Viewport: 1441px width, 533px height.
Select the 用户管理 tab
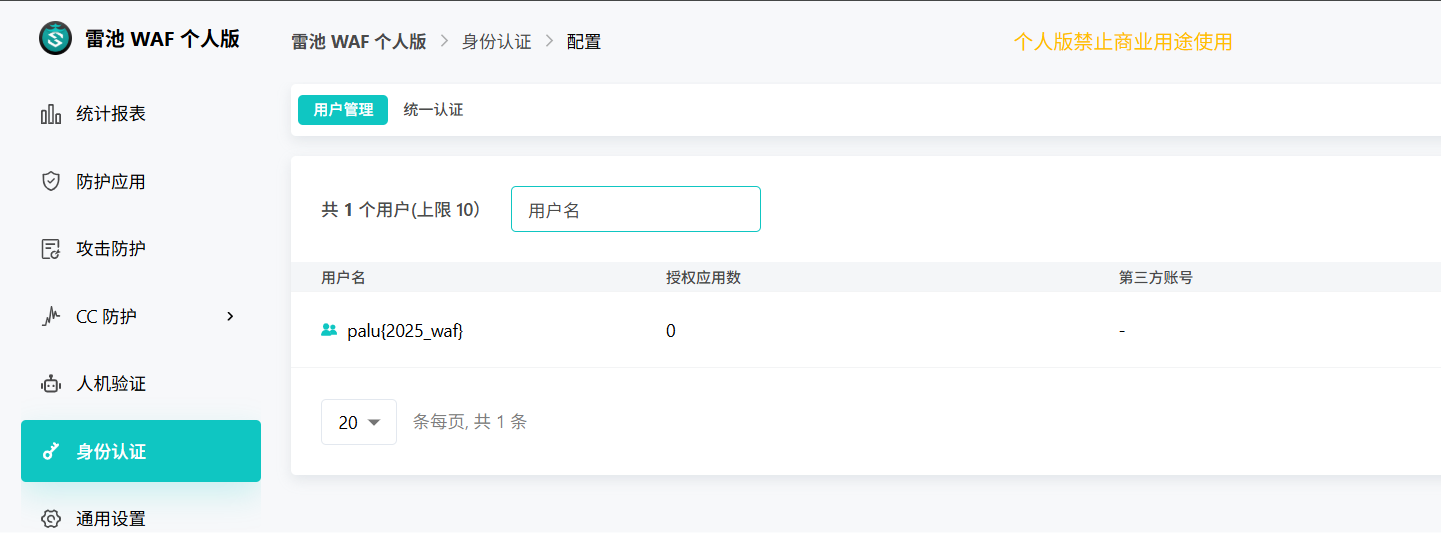click(343, 110)
